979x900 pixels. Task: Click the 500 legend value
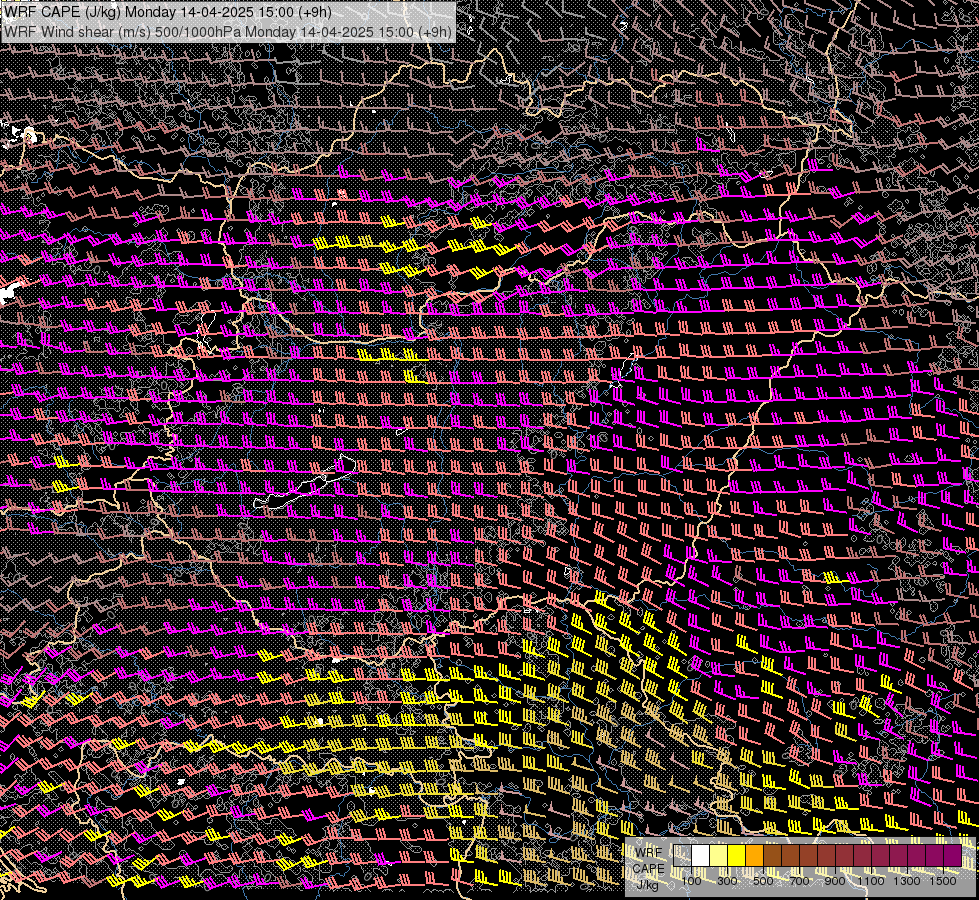763,881
